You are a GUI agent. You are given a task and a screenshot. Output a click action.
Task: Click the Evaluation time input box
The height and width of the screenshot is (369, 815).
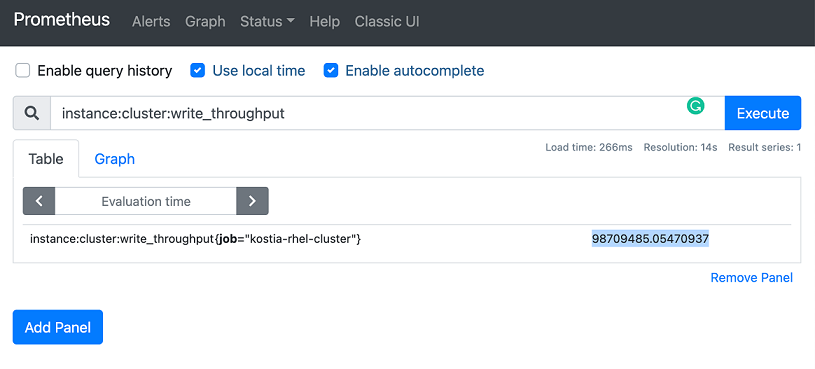[146, 201]
